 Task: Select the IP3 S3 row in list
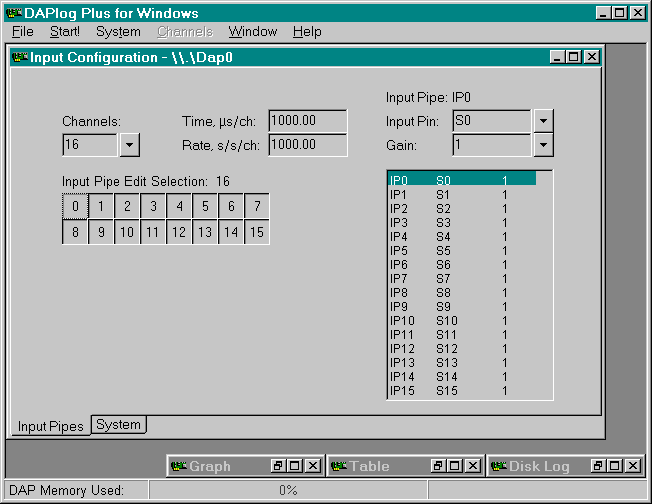(462, 222)
